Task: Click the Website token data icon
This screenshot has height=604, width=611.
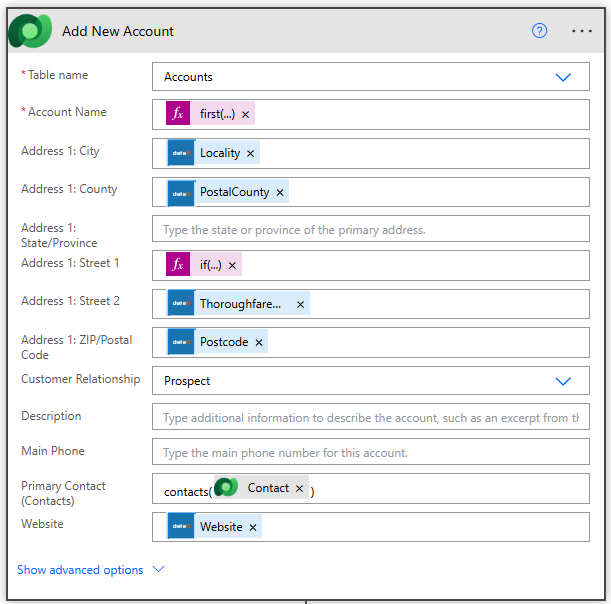Action: [181, 527]
